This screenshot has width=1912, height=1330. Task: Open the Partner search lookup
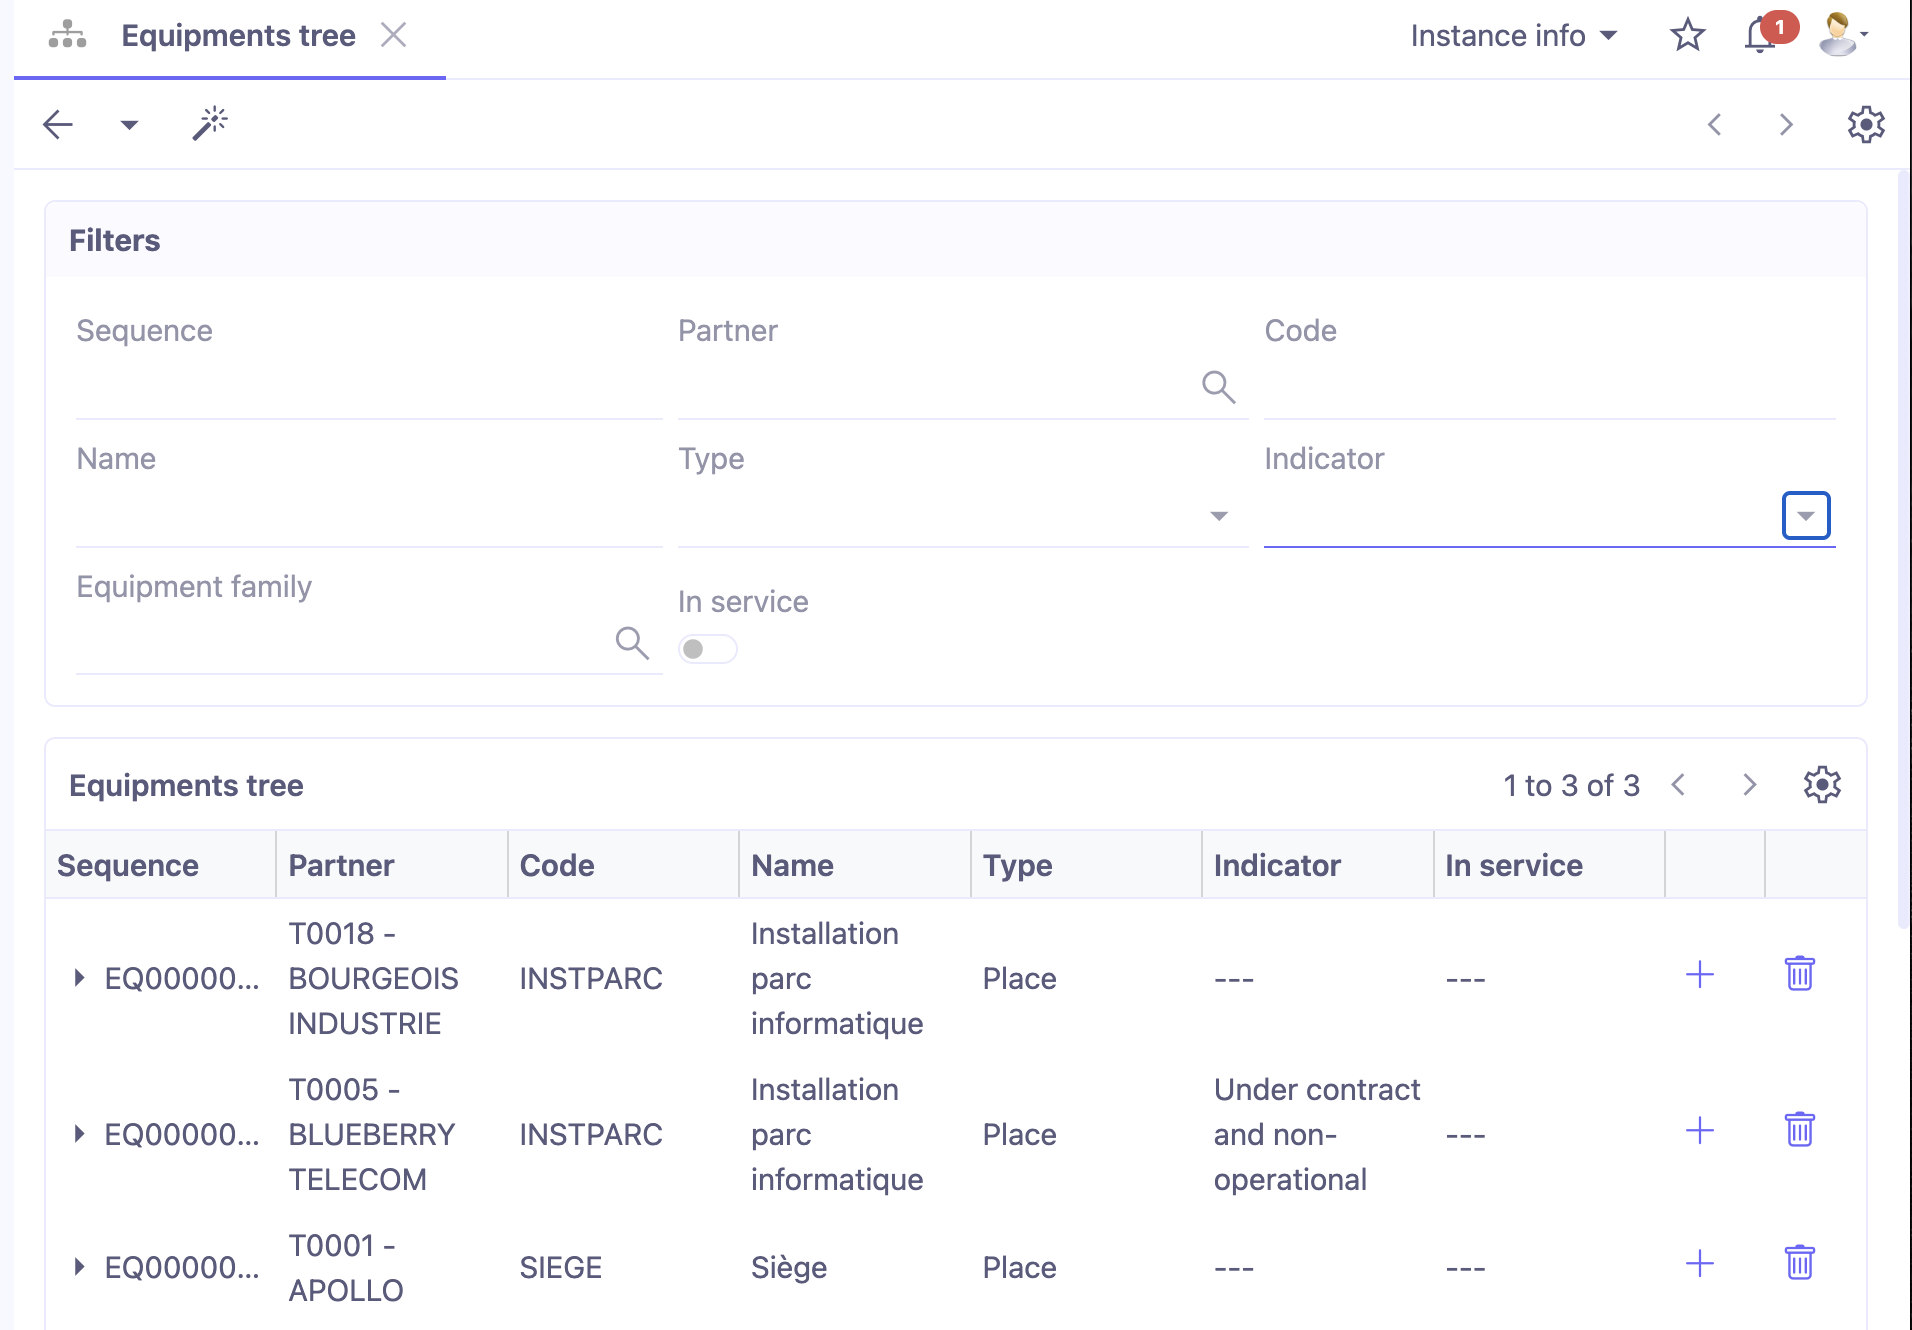[1218, 387]
